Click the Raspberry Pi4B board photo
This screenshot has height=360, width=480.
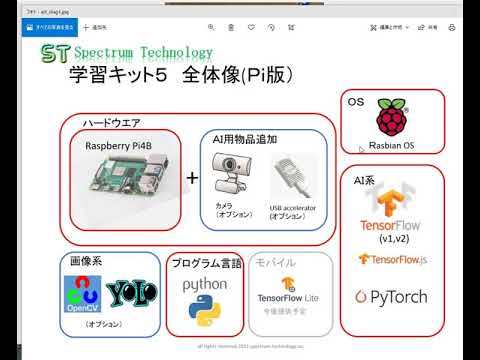coord(129,175)
